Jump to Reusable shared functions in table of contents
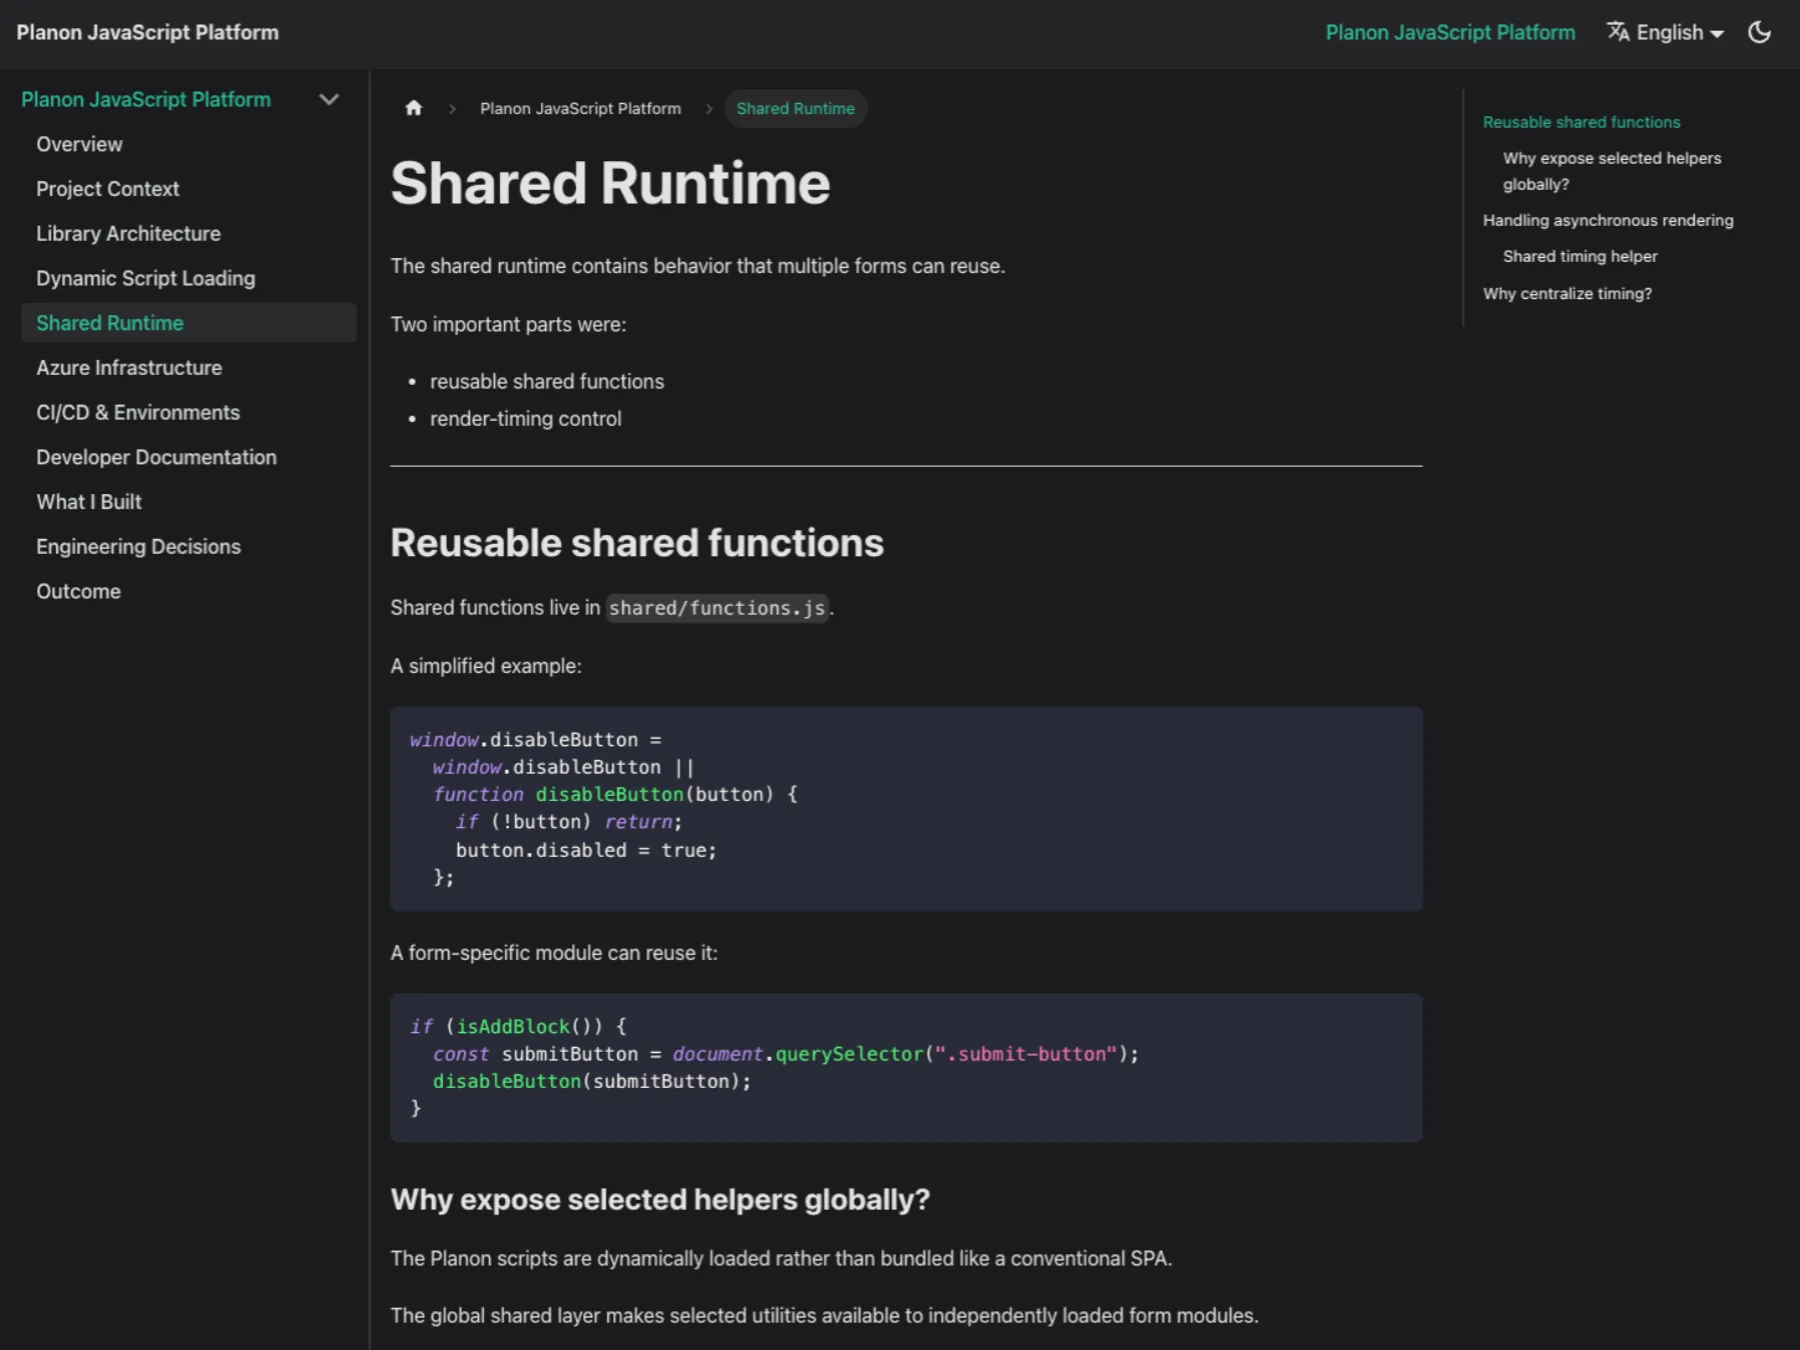The height and width of the screenshot is (1350, 1800). pos(1581,122)
